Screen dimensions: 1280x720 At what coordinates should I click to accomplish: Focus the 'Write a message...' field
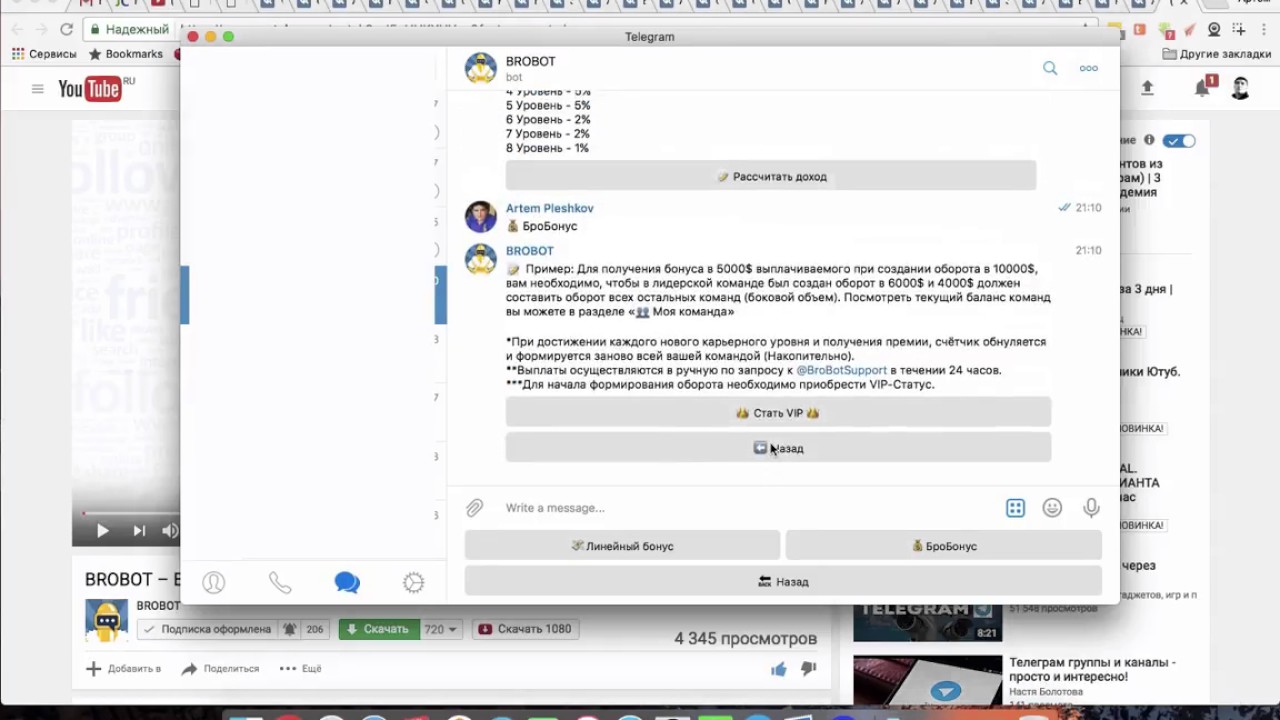(x=750, y=508)
